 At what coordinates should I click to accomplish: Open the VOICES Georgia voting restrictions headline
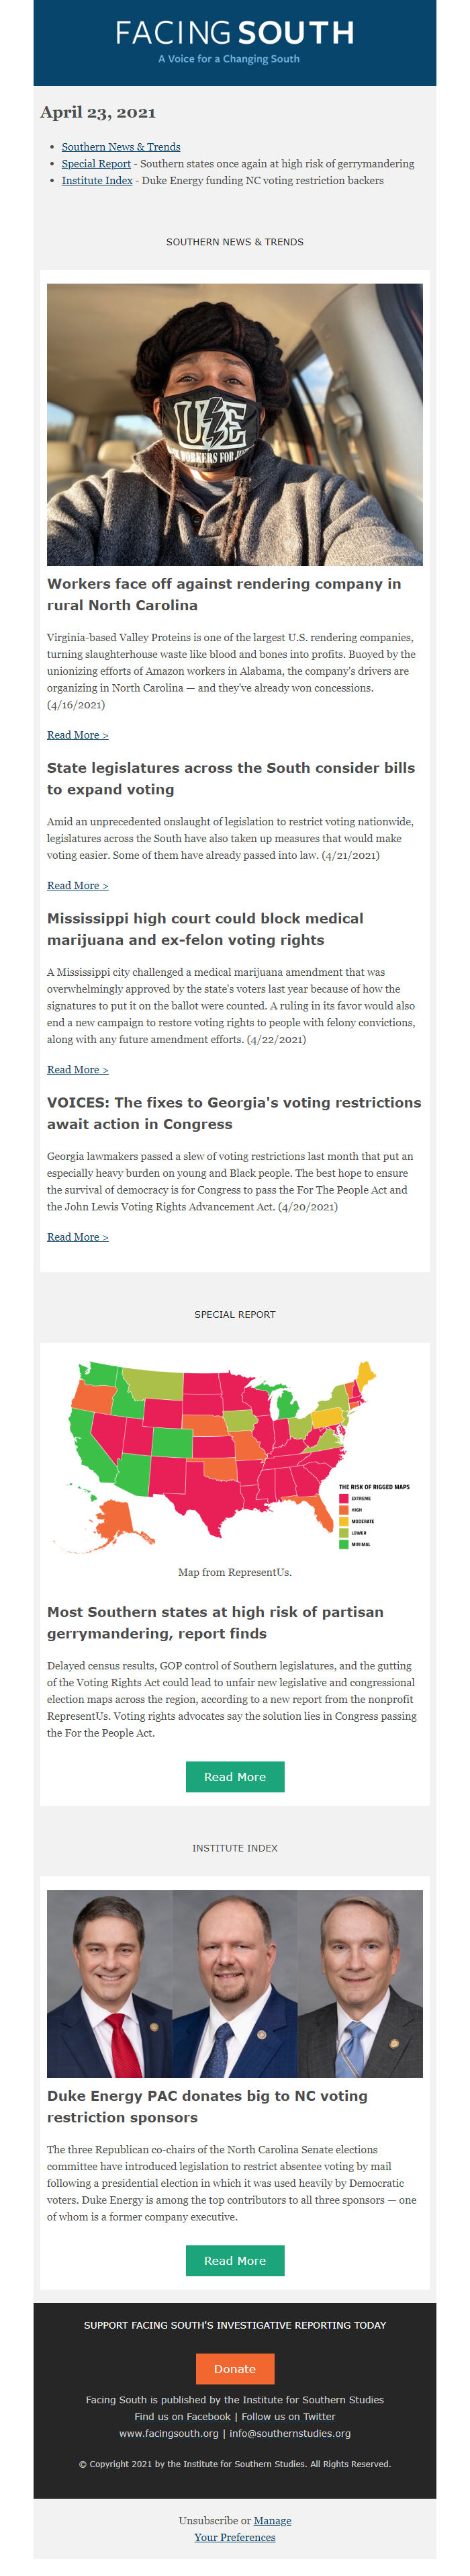[234, 1113]
